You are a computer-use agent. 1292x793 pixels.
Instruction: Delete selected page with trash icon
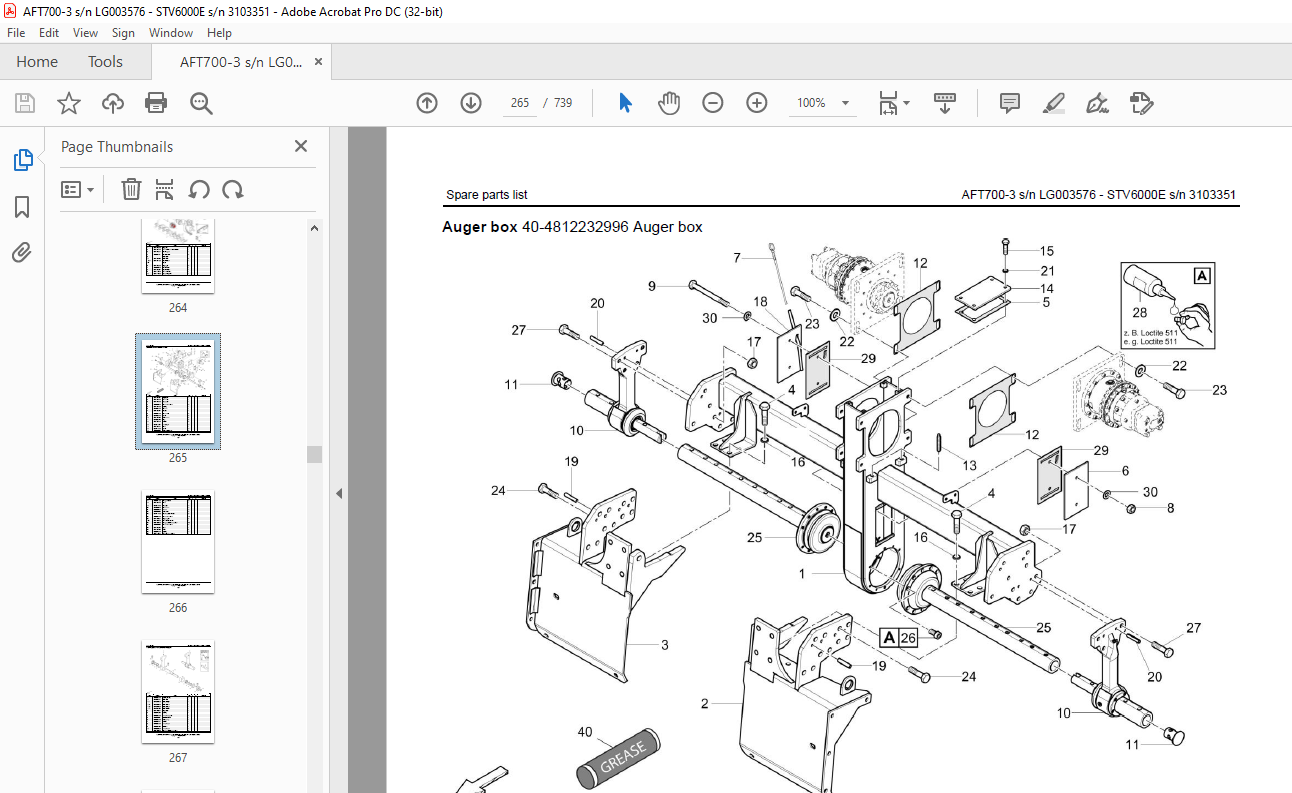[x=131, y=189]
